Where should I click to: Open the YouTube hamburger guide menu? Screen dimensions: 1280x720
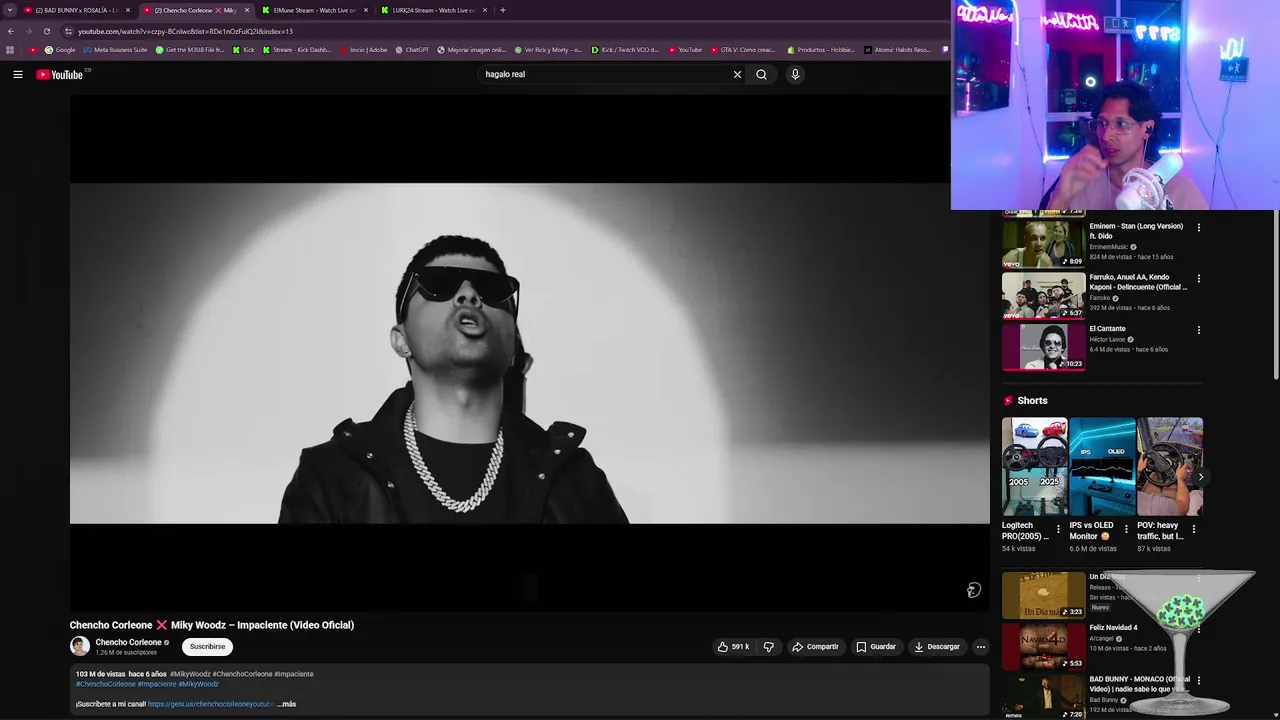17,74
